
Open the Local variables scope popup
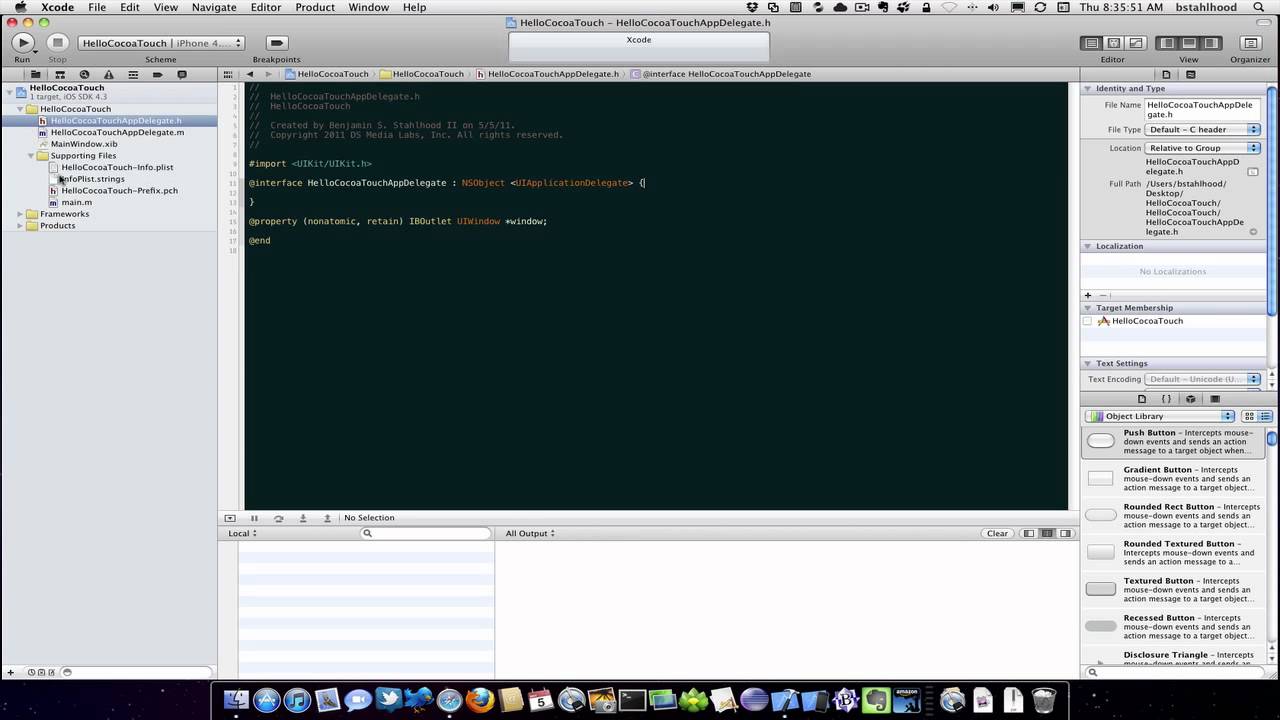point(242,533)
